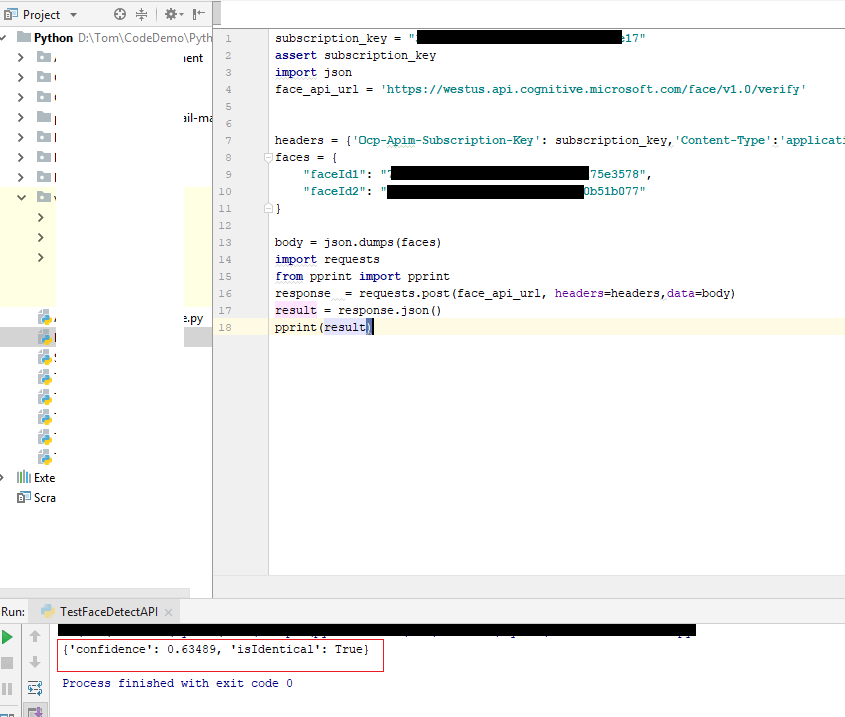
Task: Click the Up the Stack Trace arrow
Action: click(x=35, y=637)
